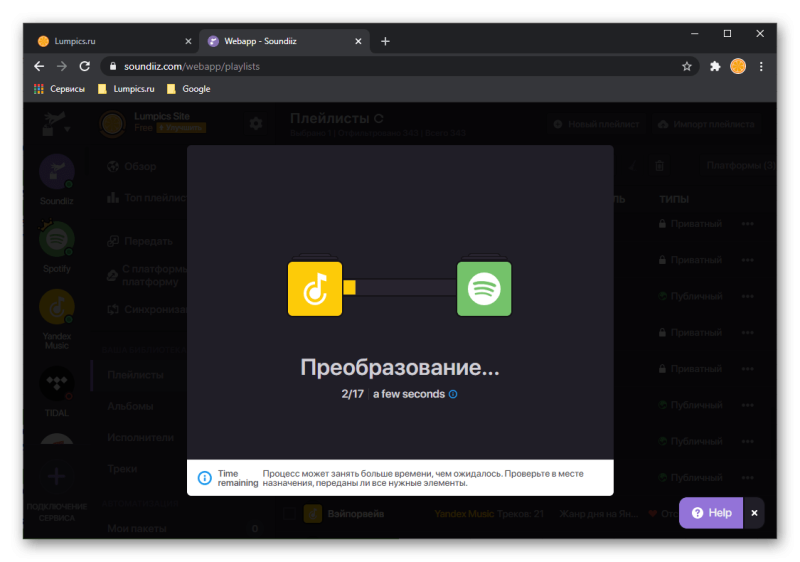The height and width of the screenshot is (562, 800).
Task: Open the Chrome profile avatar
Action: 738,66
